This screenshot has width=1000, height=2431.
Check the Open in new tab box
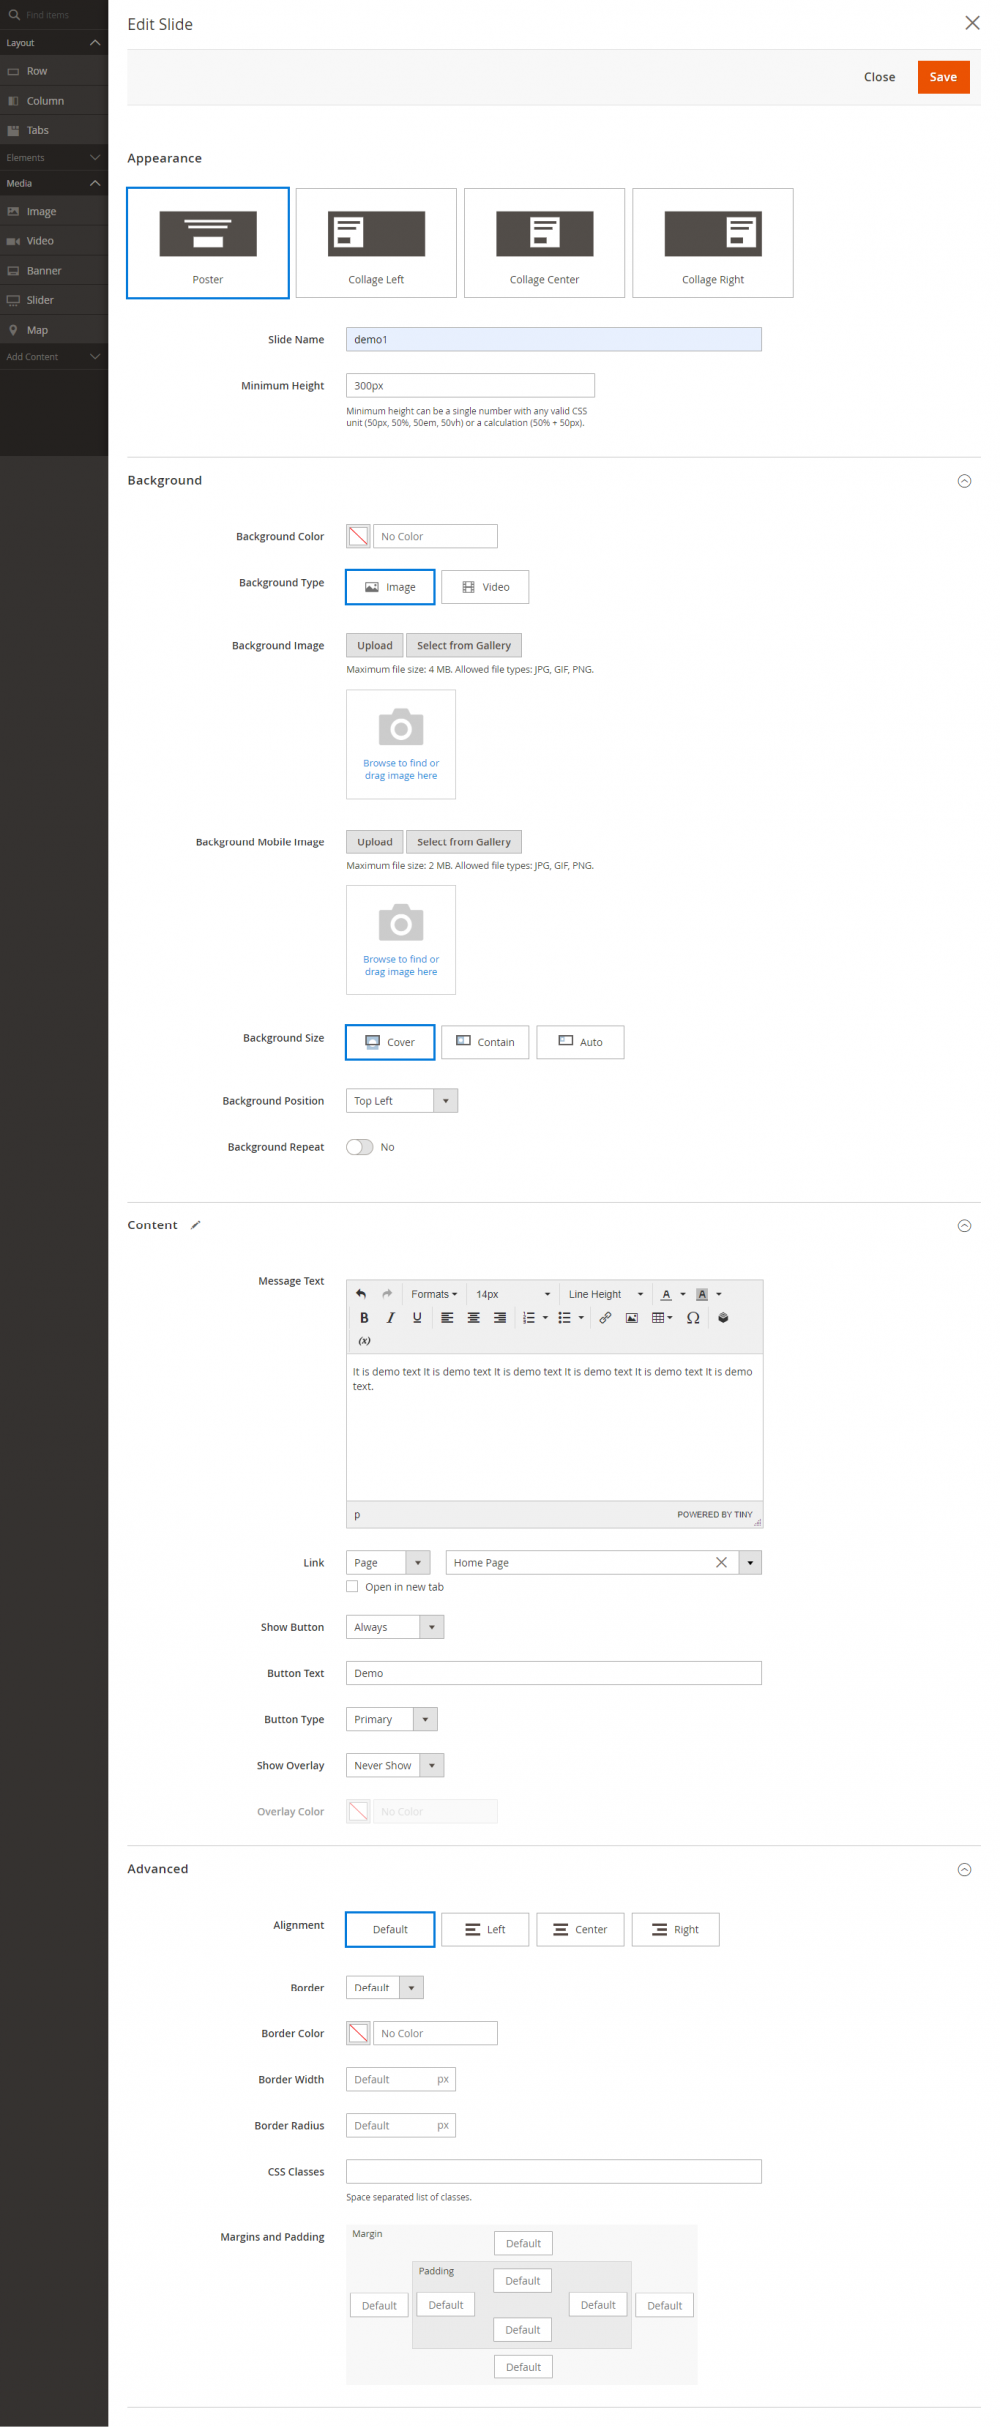point(352,1586)
